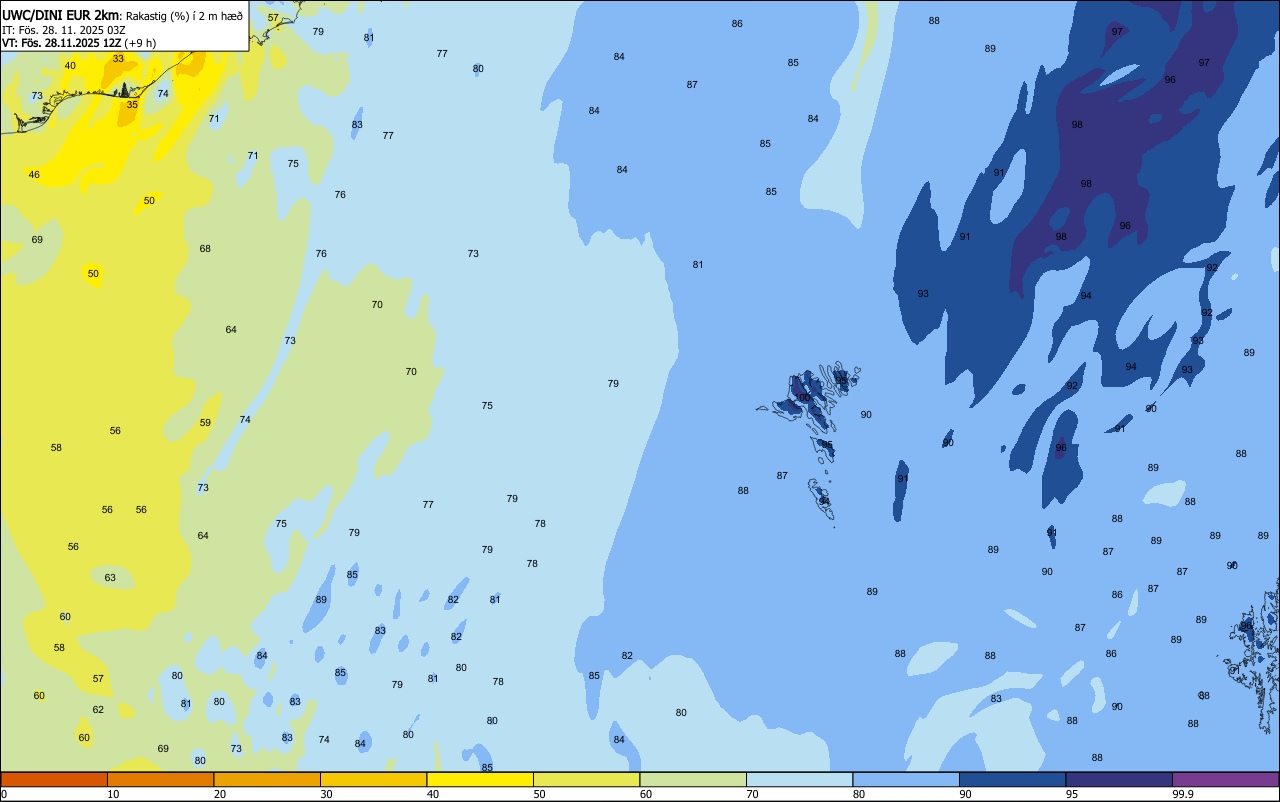Select the medium blue 80–90 legend swatch
The image size is (1280, 802).
point(906,779)
